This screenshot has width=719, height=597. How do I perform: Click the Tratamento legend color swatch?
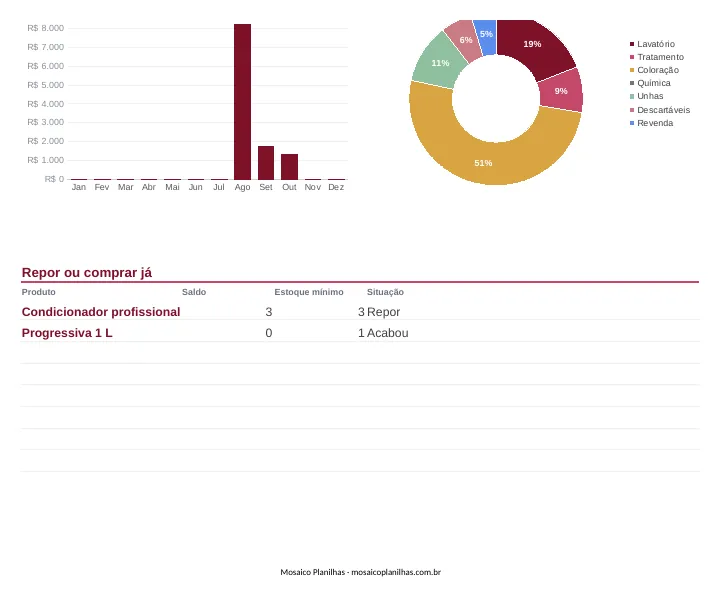point(632,57)
